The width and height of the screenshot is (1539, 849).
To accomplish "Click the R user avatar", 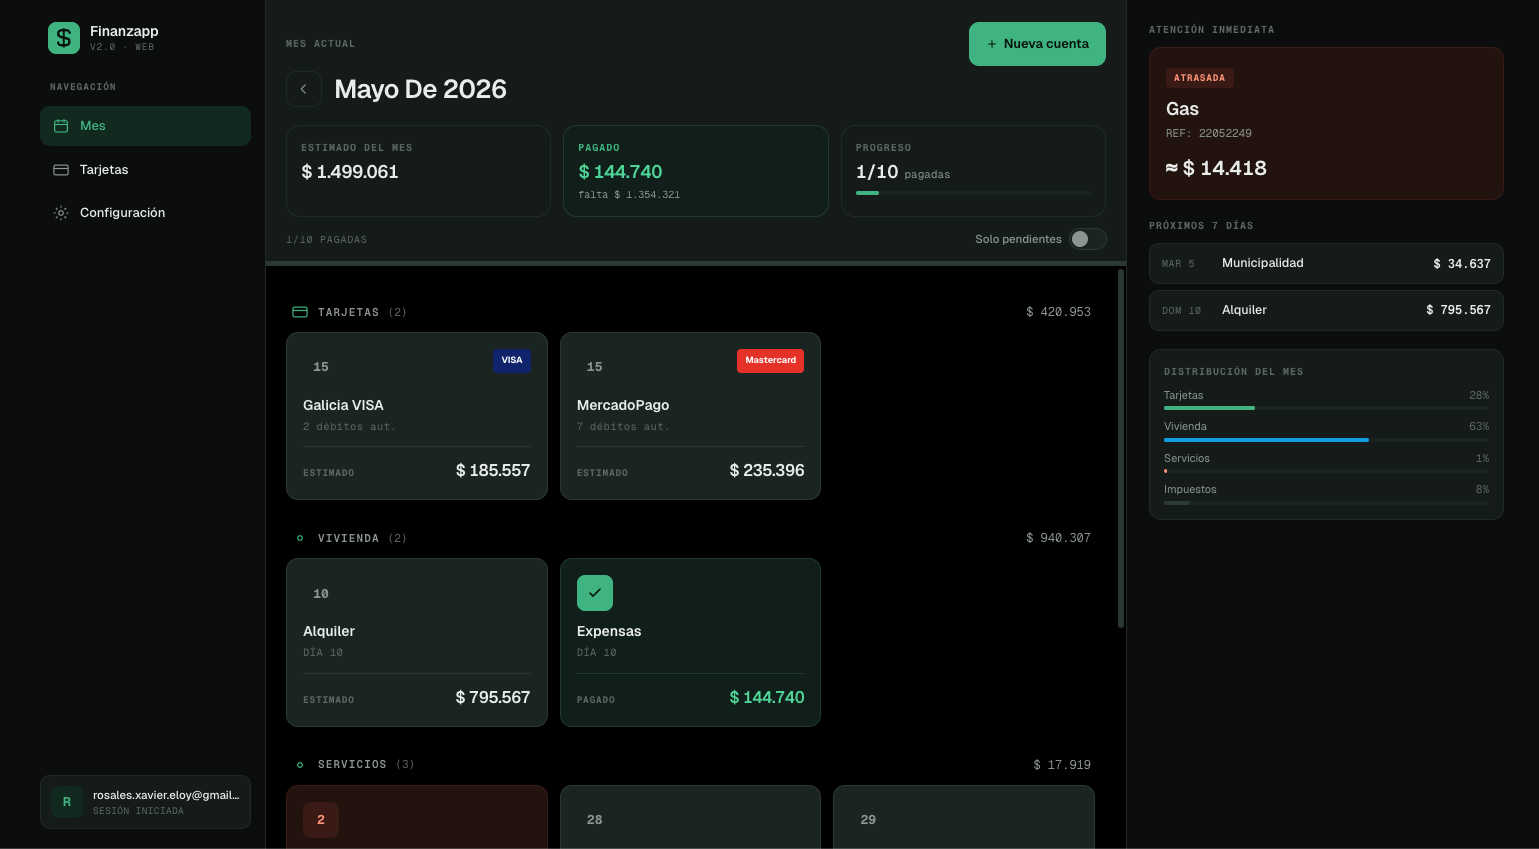I will (67, 802).
